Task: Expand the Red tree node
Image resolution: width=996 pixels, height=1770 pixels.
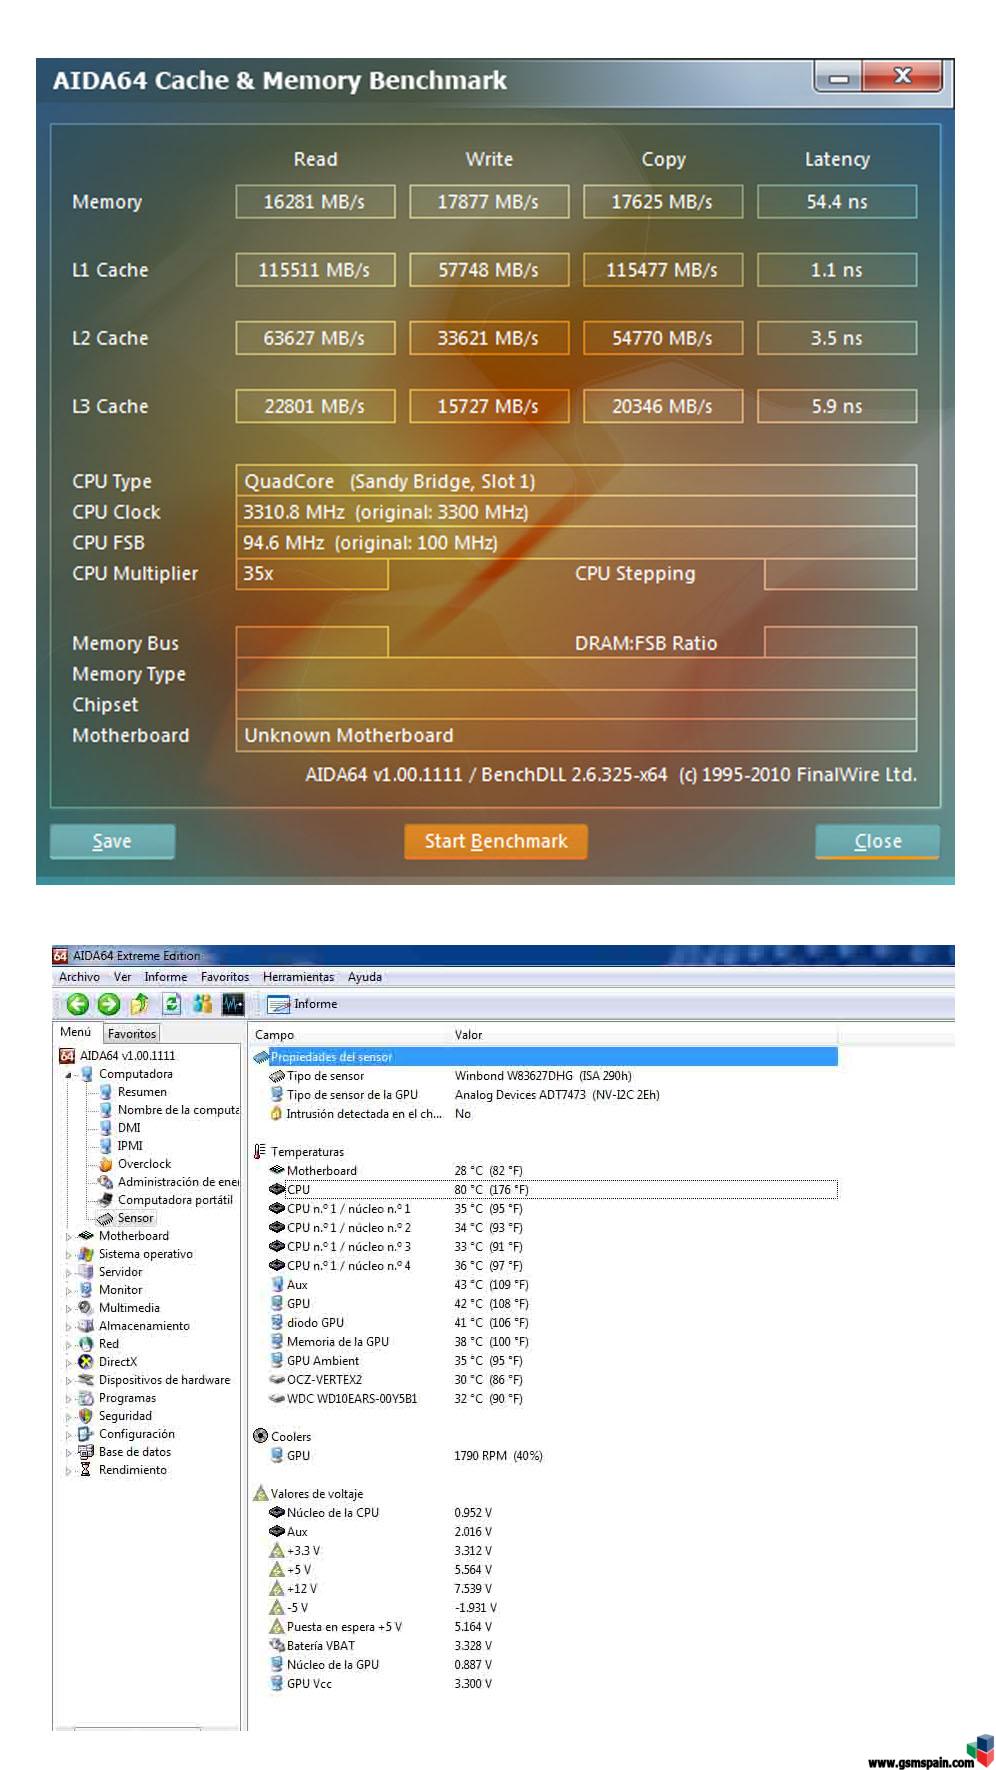Action: [69, 1345]
